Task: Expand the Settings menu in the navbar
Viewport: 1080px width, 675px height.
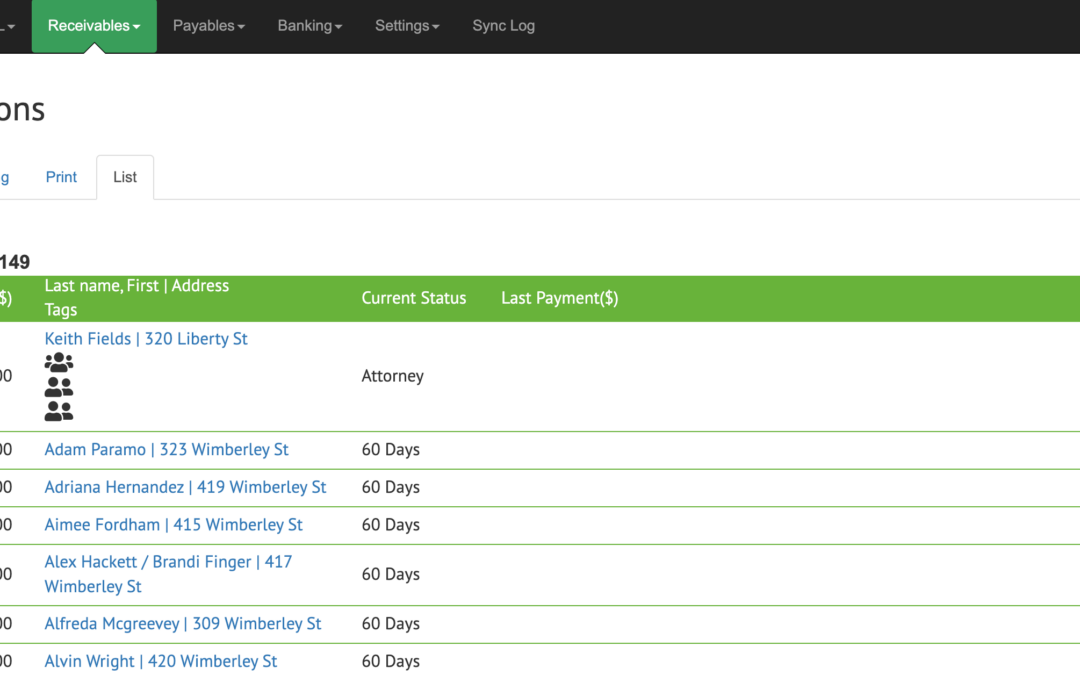Action: pyautogui.click(x=407, y=26)
